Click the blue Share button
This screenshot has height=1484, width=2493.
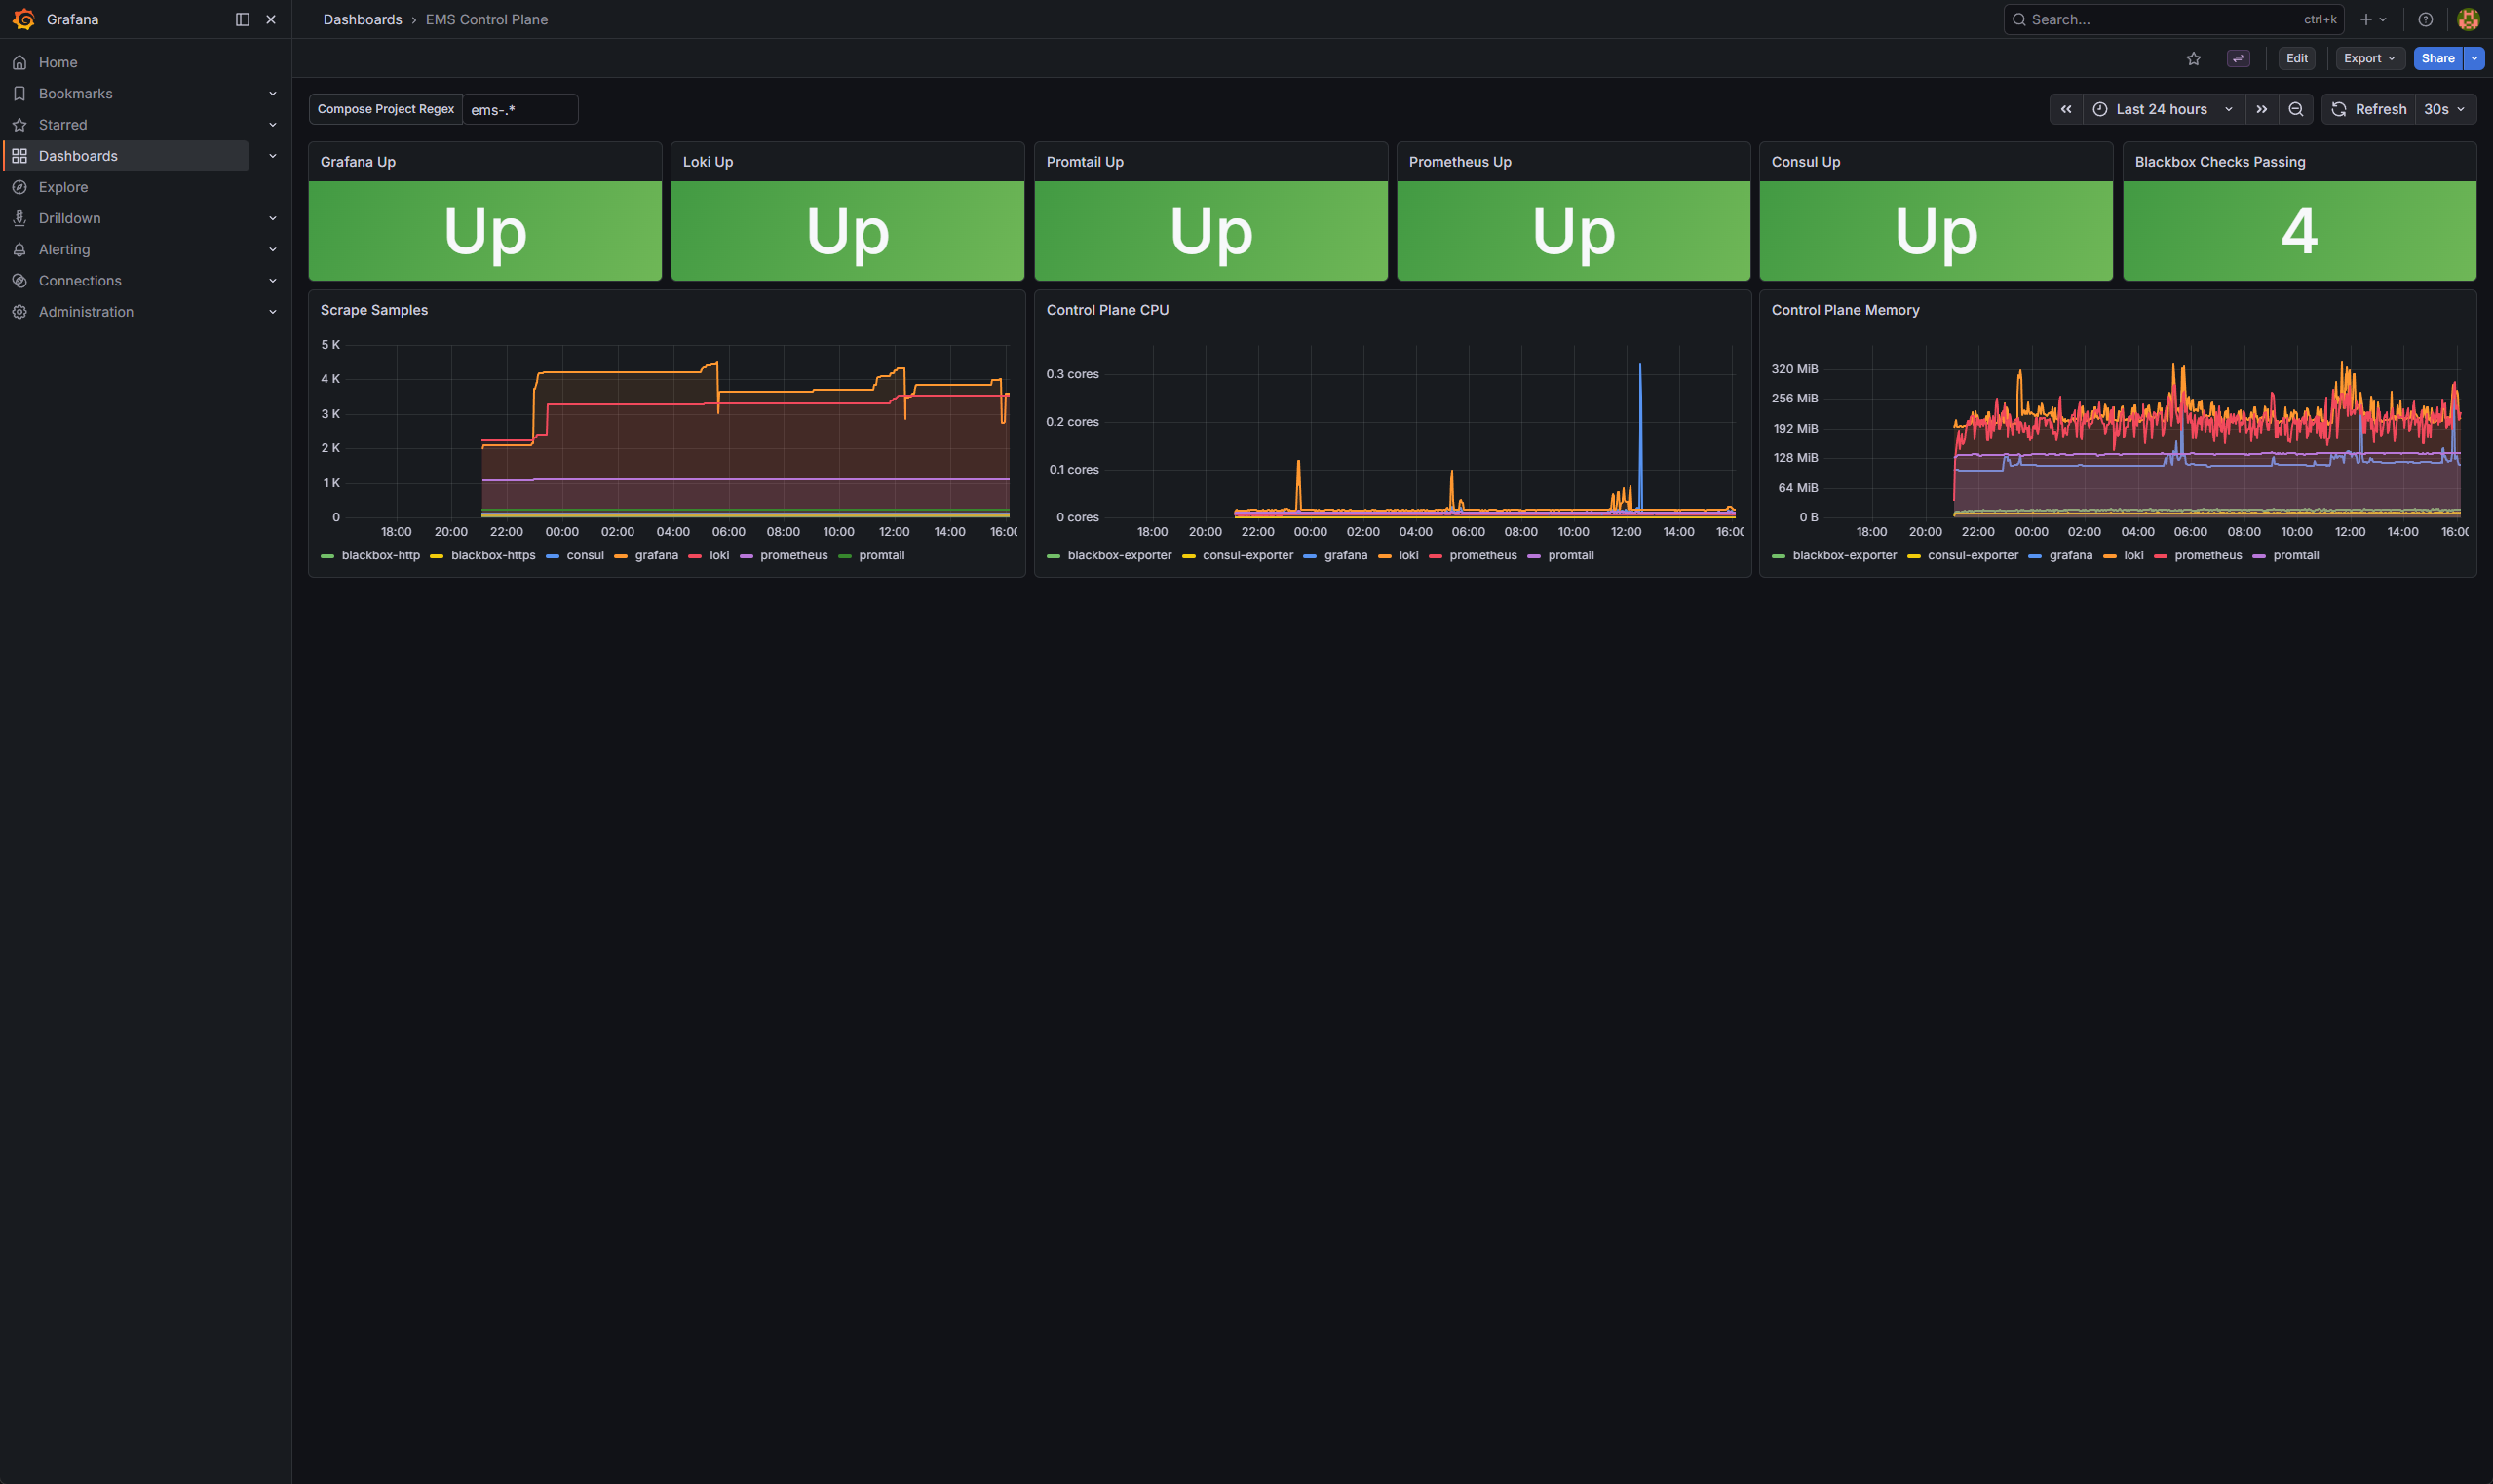(x=2437, y=58)
